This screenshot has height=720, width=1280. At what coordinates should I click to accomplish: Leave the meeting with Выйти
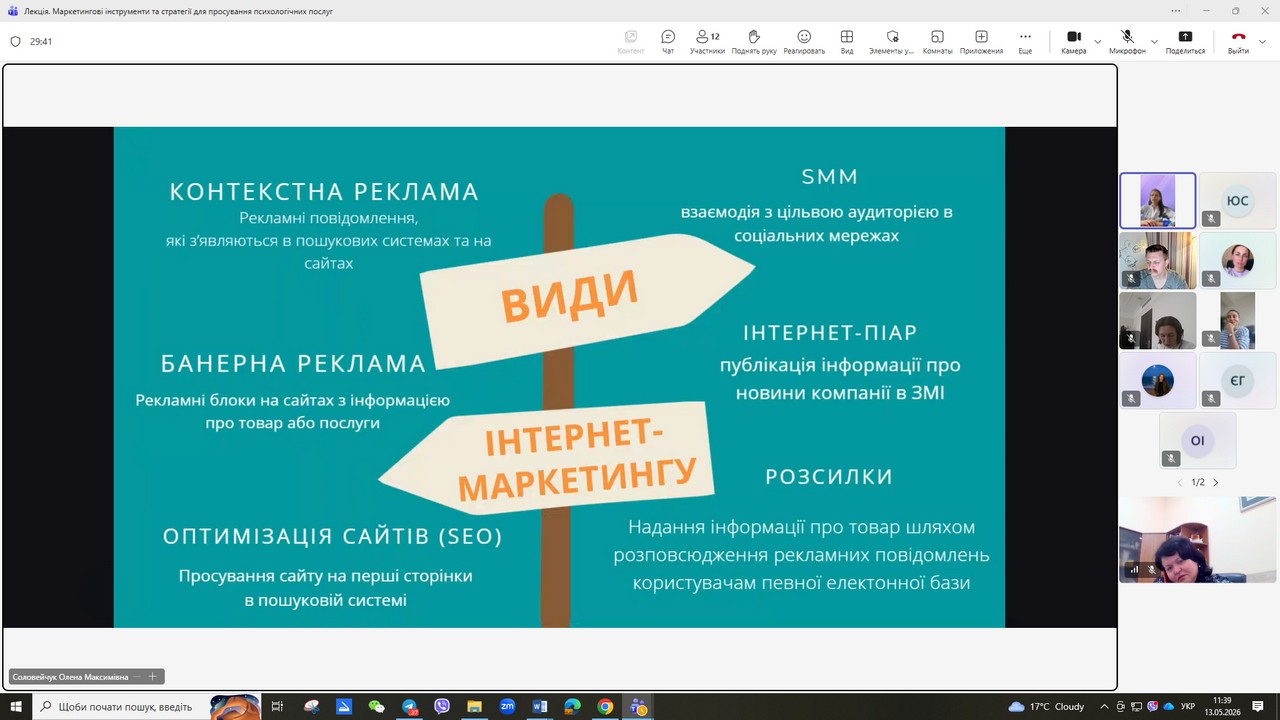[x=1238, y=42]
